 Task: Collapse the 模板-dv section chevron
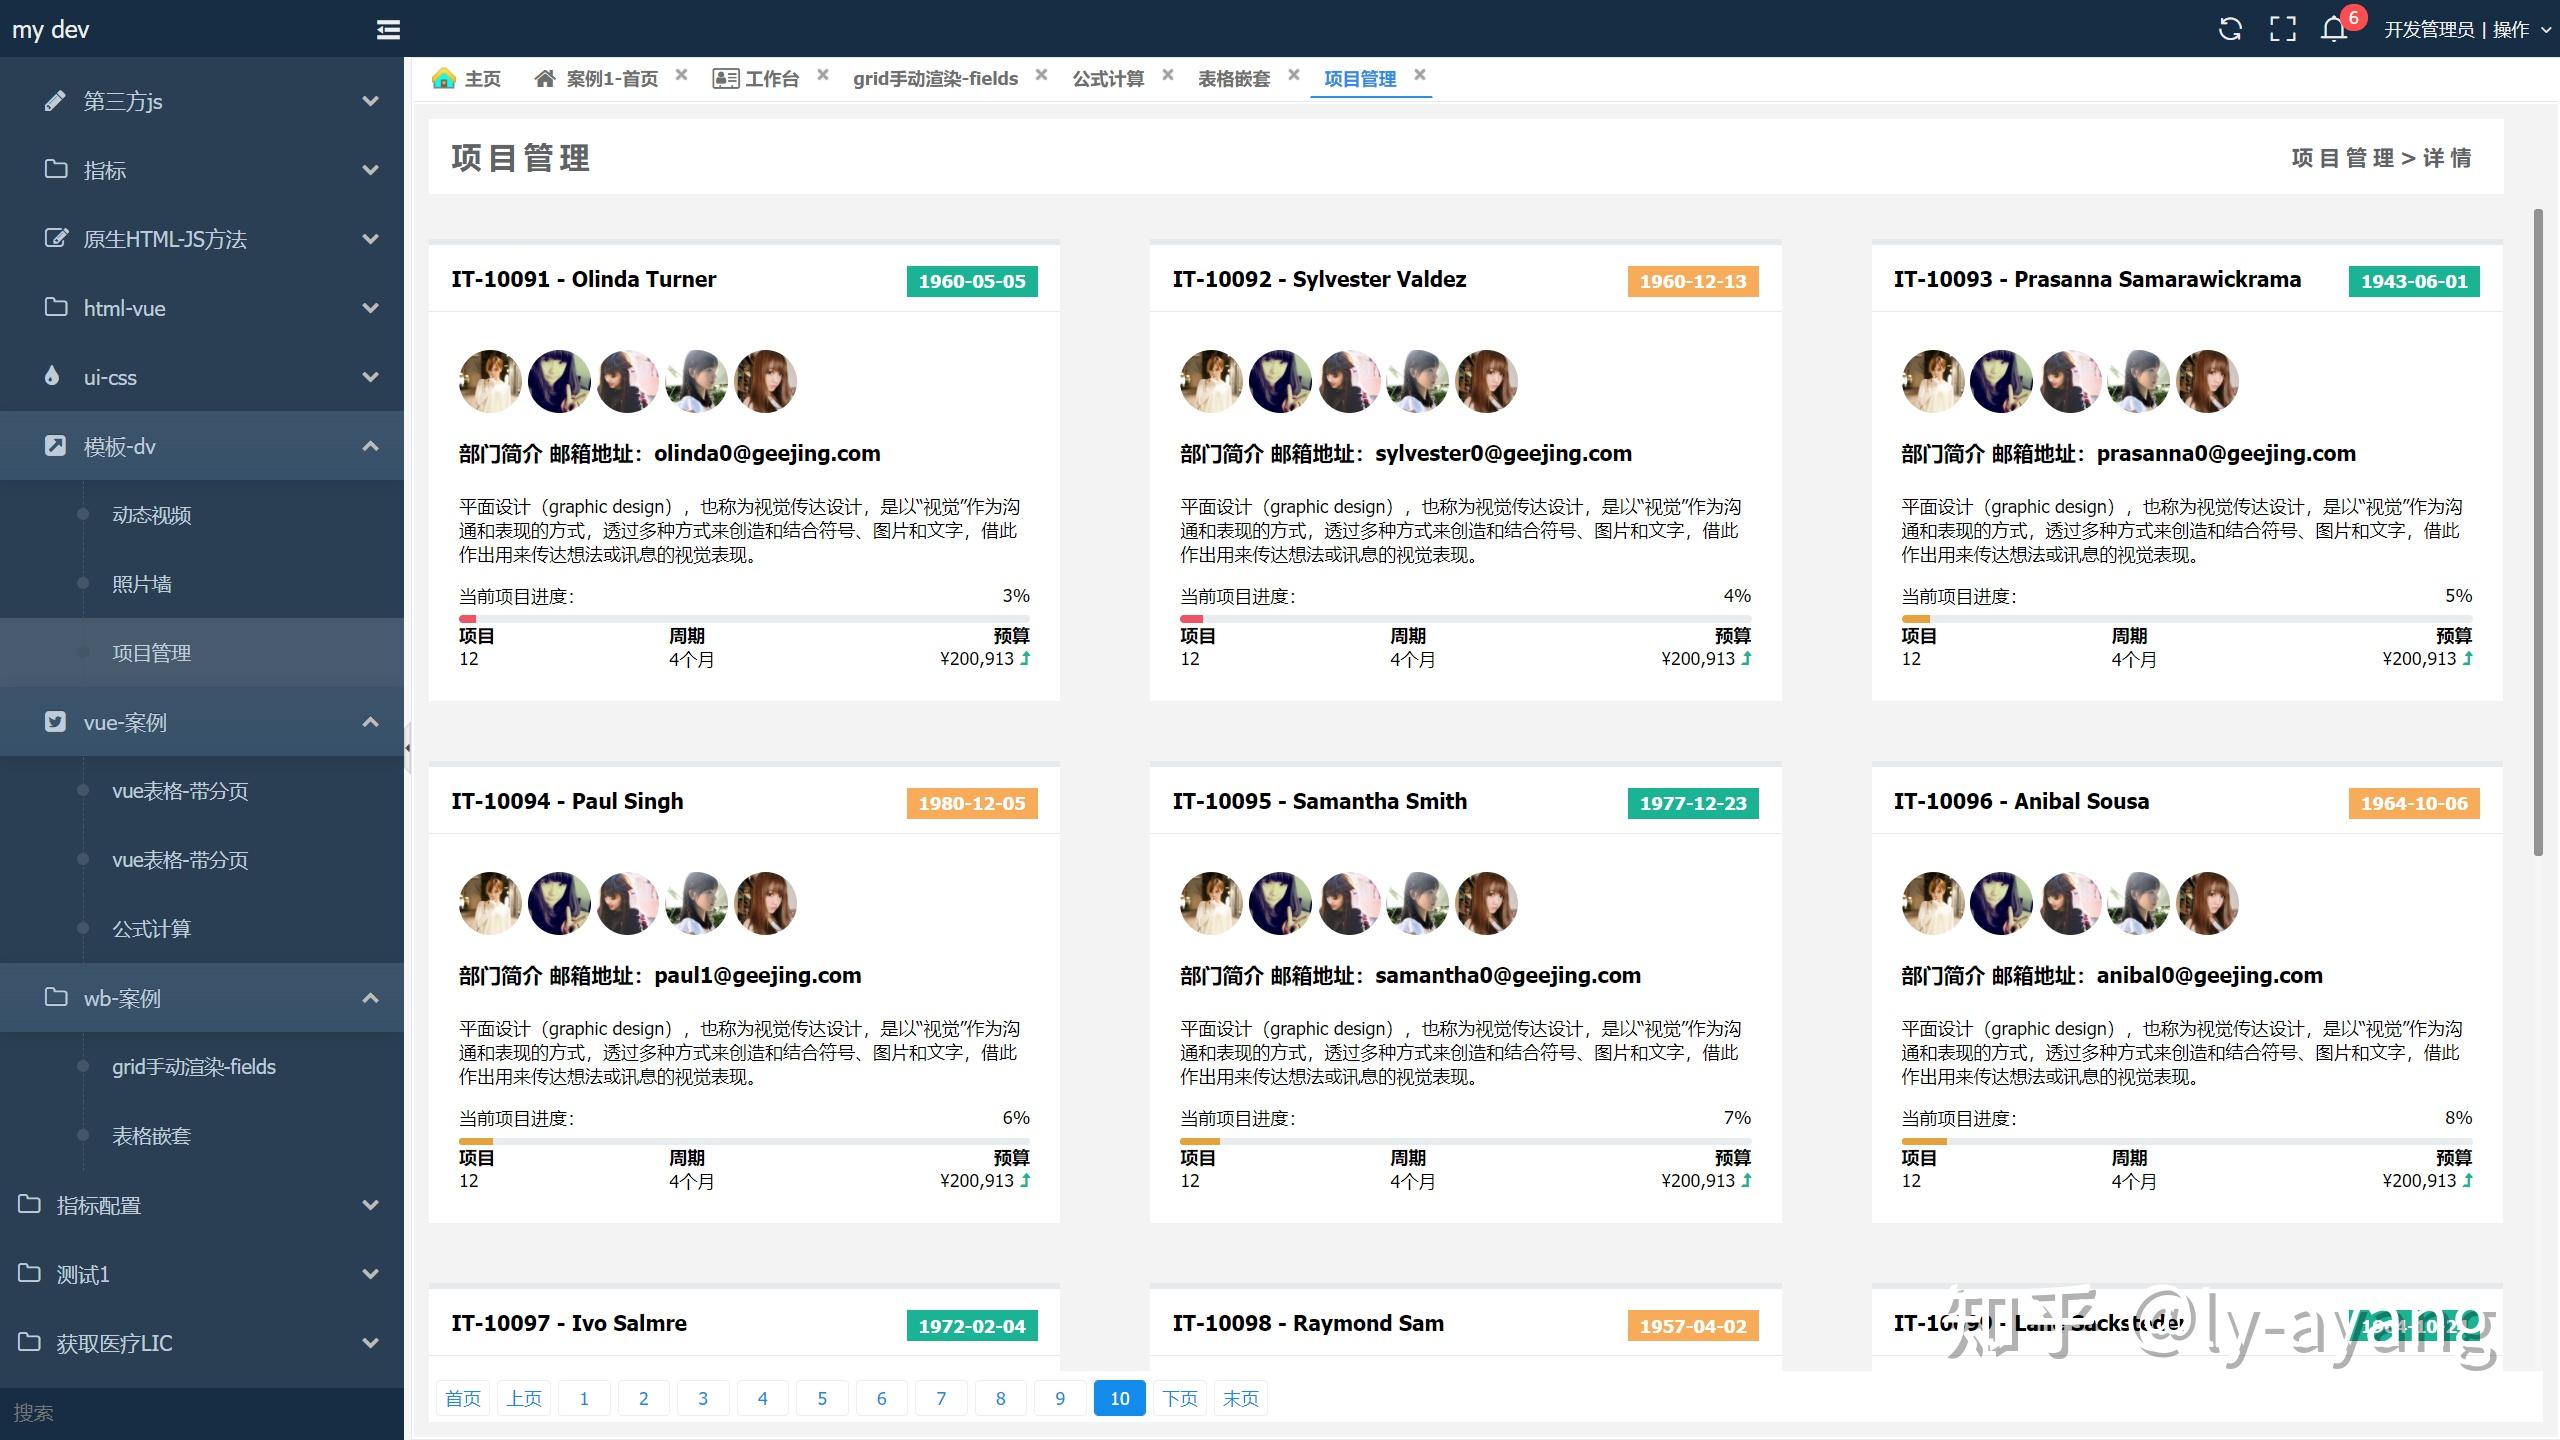pyautogui.click(x=370, y=446)
